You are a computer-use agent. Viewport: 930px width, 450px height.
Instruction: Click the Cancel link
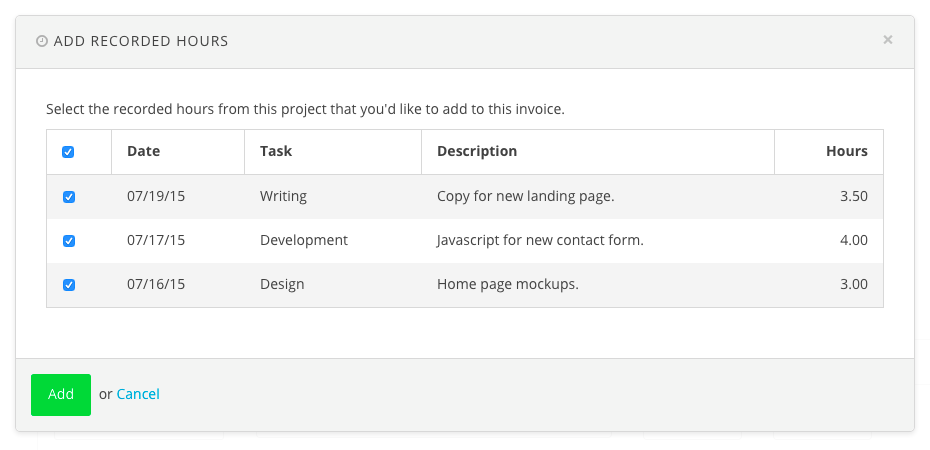click(138, 394)
